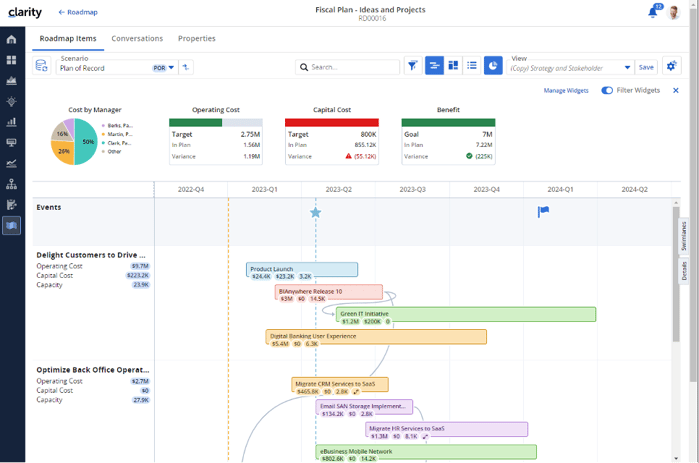This screenshot has height=463, width=699.
Task: Open the Scenario Plan of Record dropdown
Action: tap(171, 68)
